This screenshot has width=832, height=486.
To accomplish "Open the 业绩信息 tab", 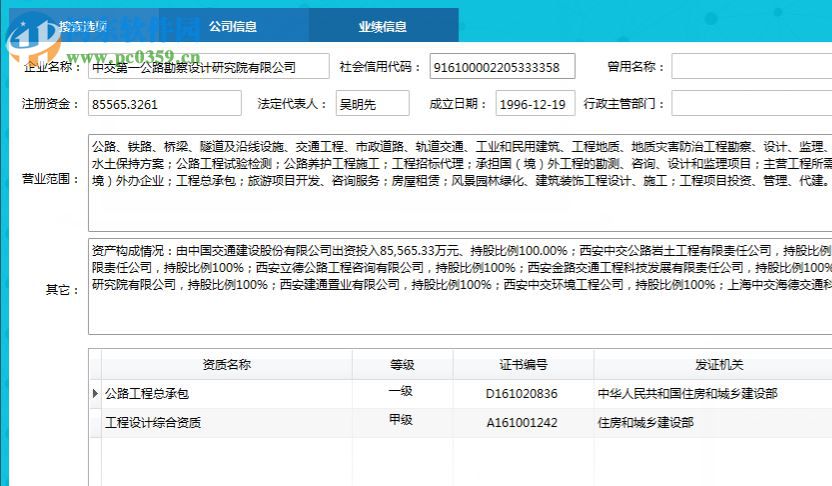I will coord(383,25).
